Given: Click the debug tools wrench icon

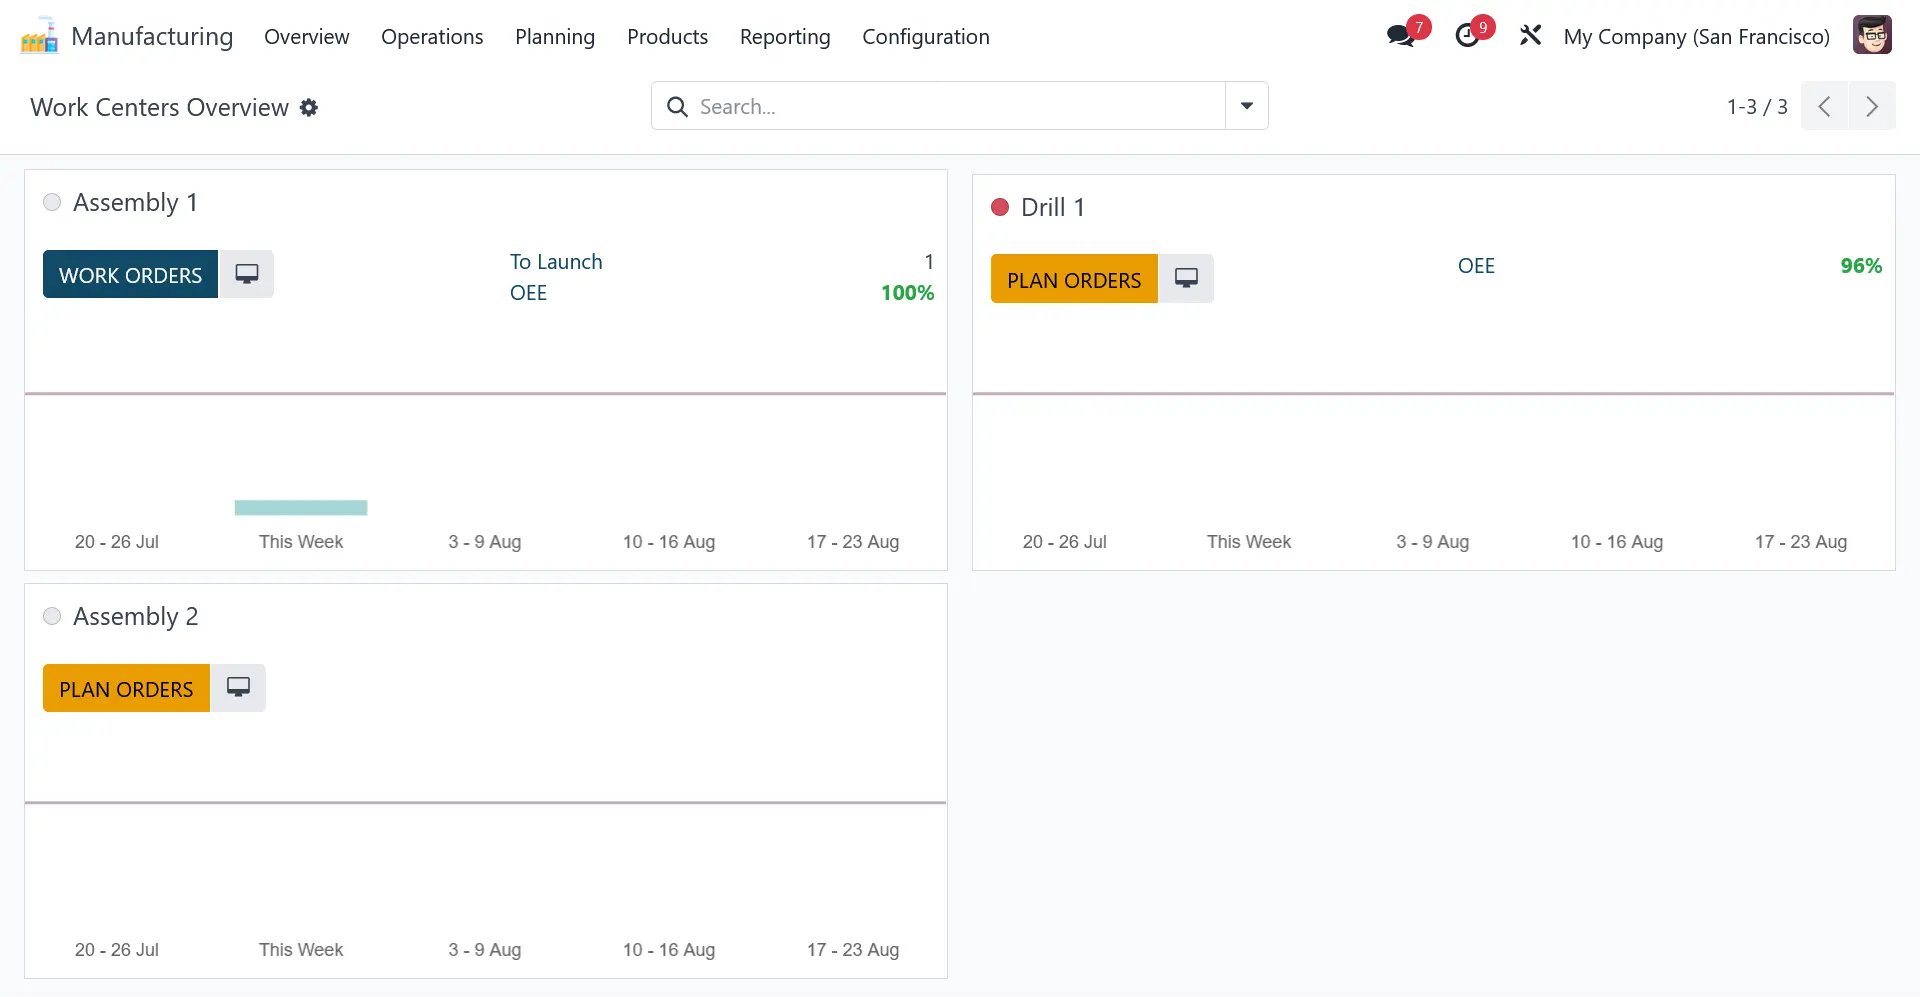Looking at the screenshot, I should click(x=1530, y=37).
